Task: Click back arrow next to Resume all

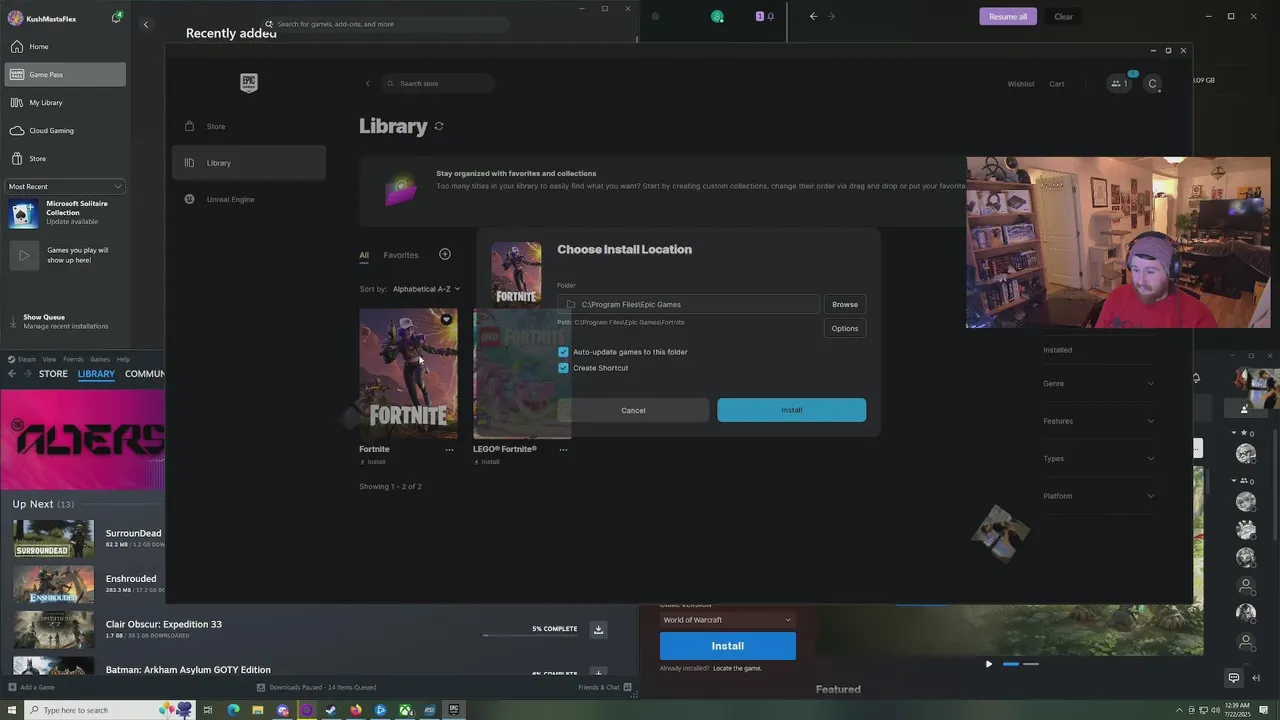Action: pos(813,16)
